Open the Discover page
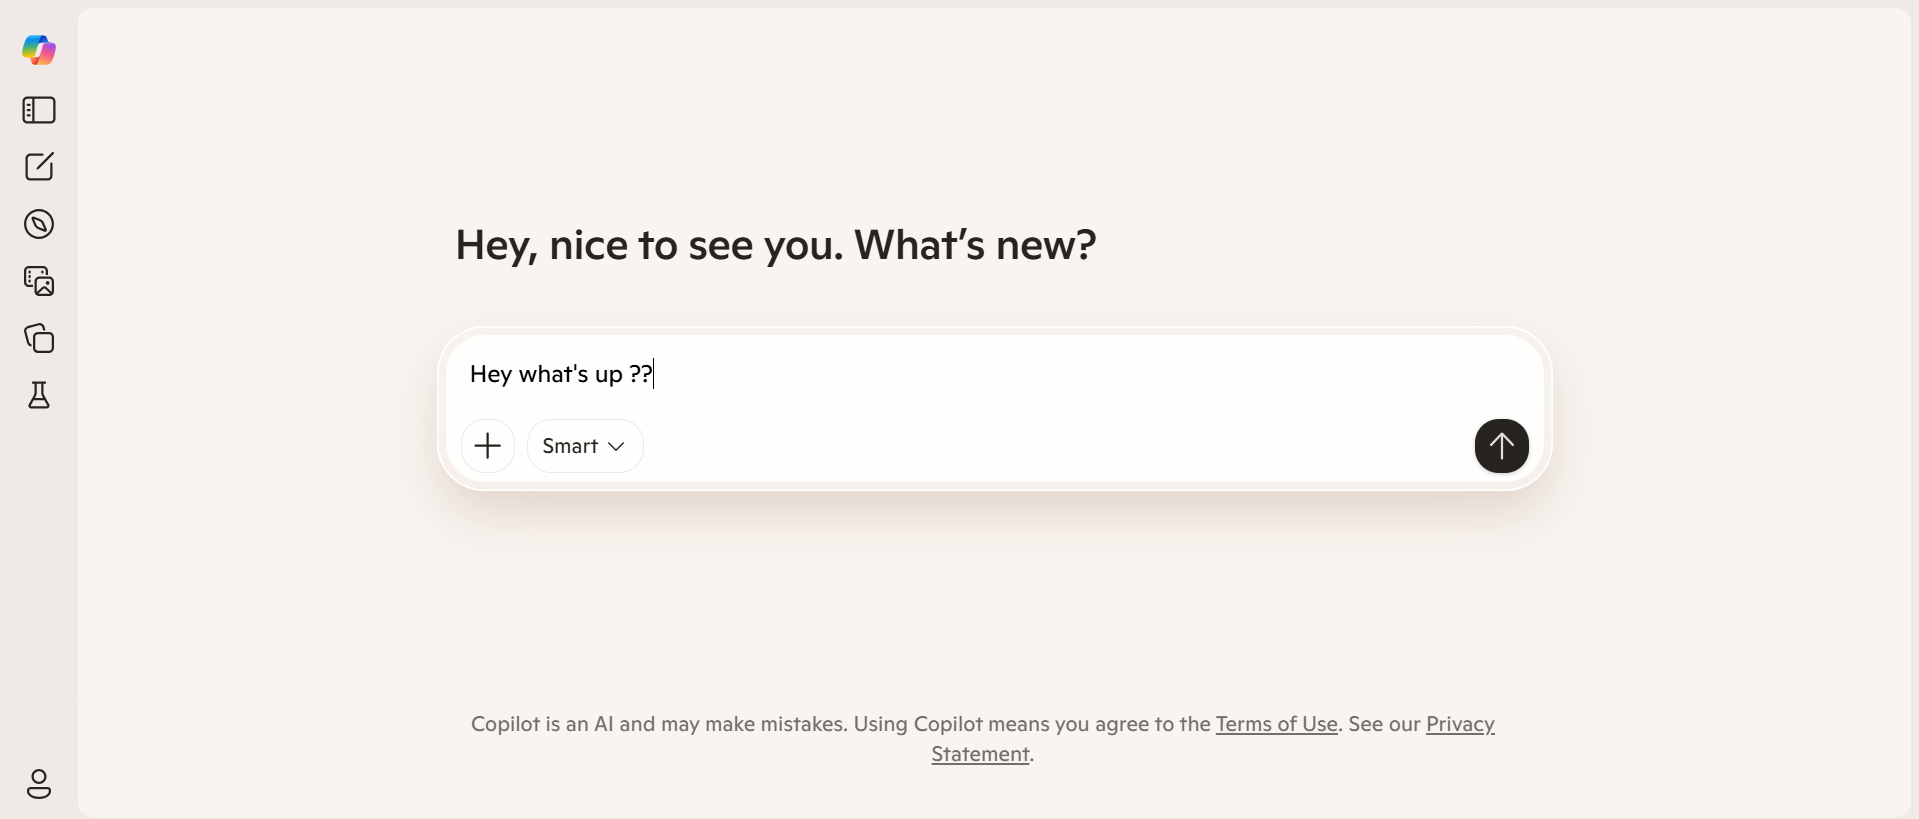 38,224
